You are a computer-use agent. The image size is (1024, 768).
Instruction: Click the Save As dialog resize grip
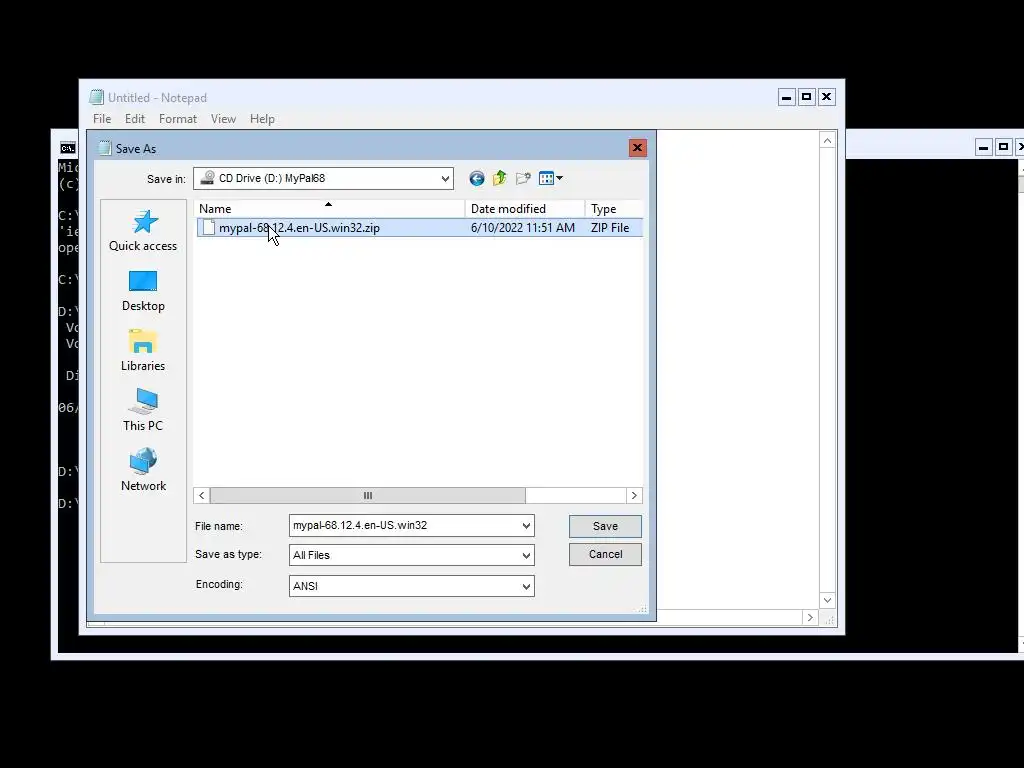click(642, 609)
